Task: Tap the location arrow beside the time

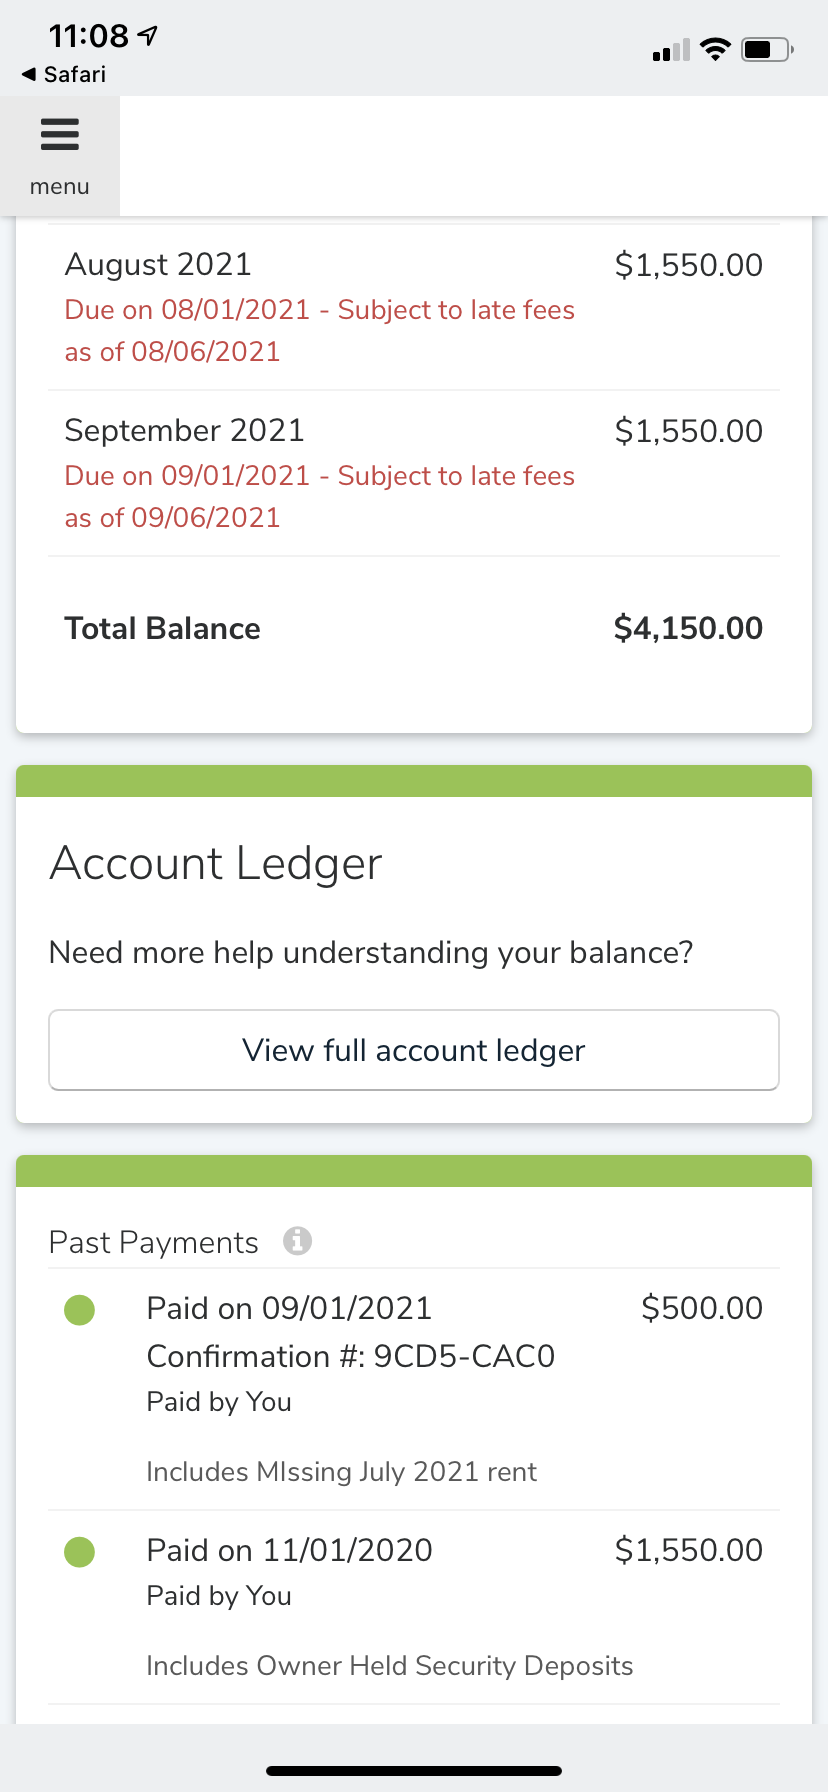Action: coord(149,36)
